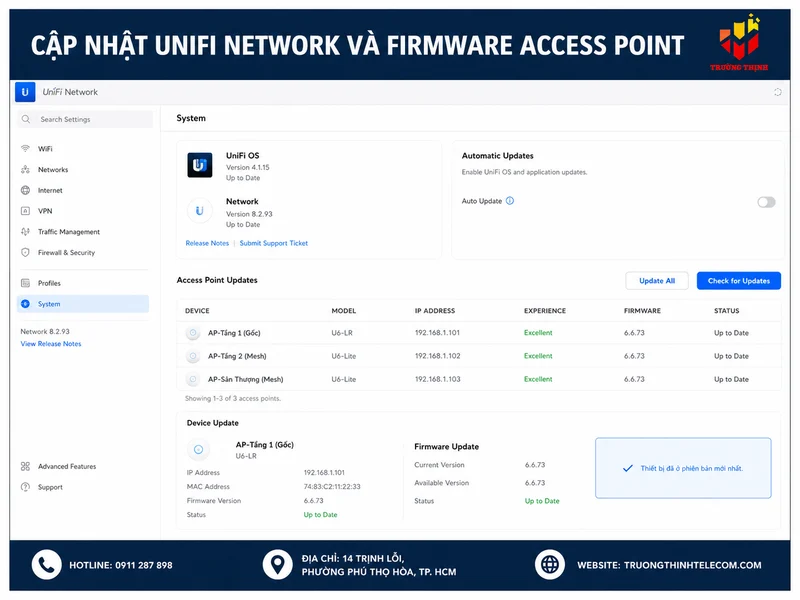The height and width of the screenshot is (600, 800).
Task: Click the MAC address 74:83:C2:11:22:33
Action: (x=332, y=487)
